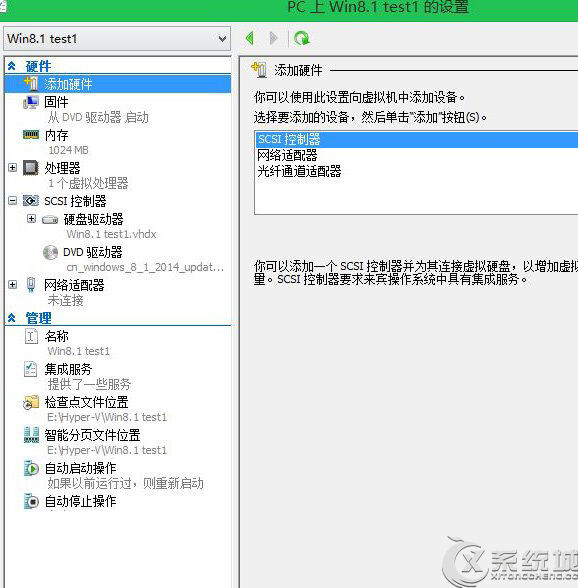Select the 自动启动操作 item
The image size is (578, 588).
tap(80, 468)
